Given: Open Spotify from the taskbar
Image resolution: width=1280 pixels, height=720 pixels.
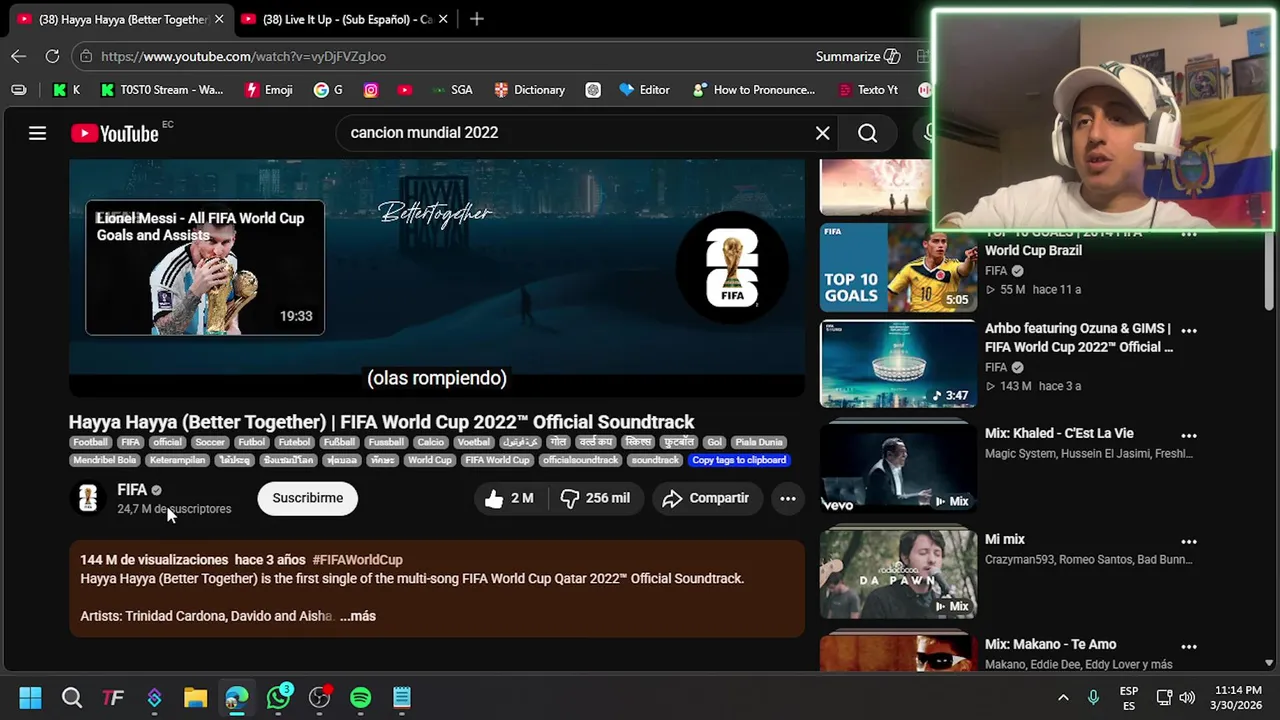Looking at the screenshot, I should 360,697.
